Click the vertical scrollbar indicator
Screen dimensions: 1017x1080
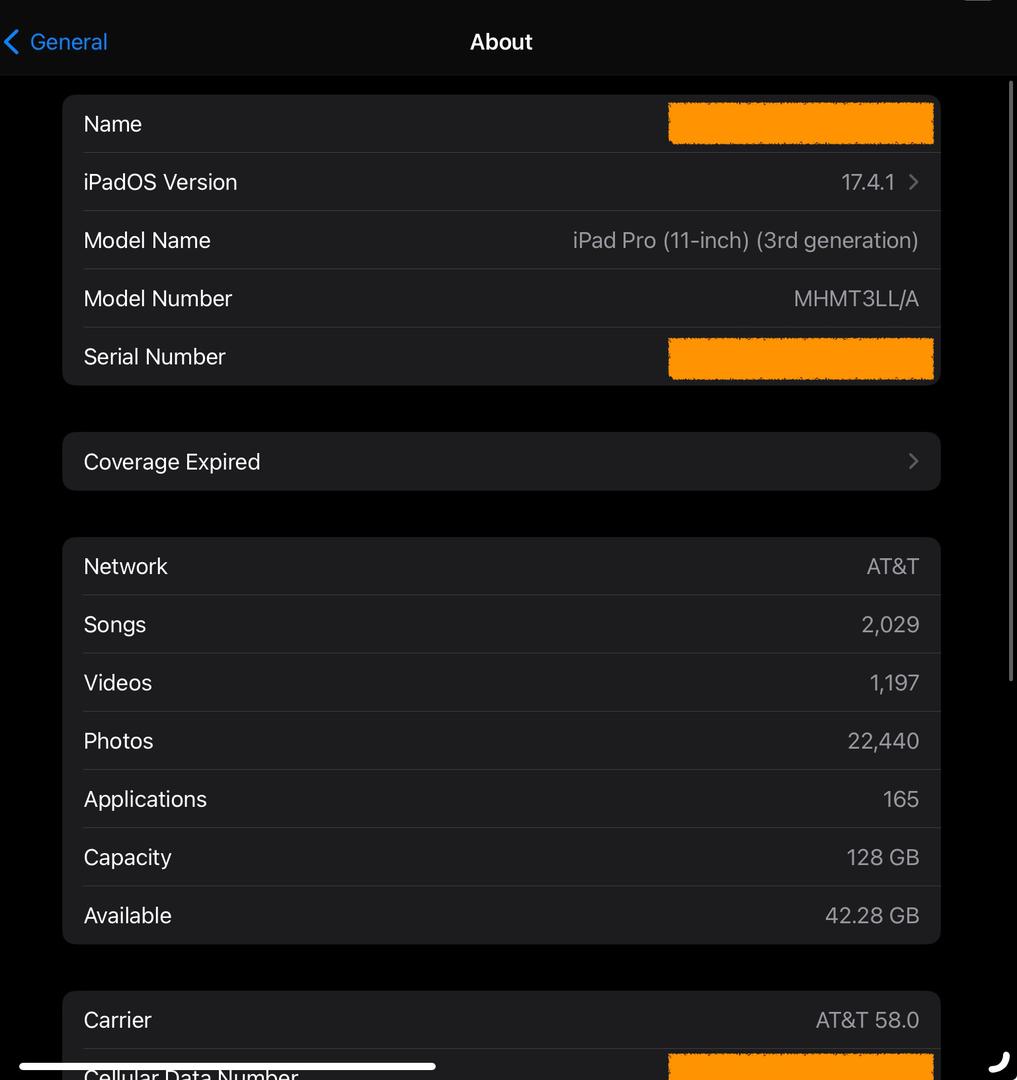pos(1012,380)
